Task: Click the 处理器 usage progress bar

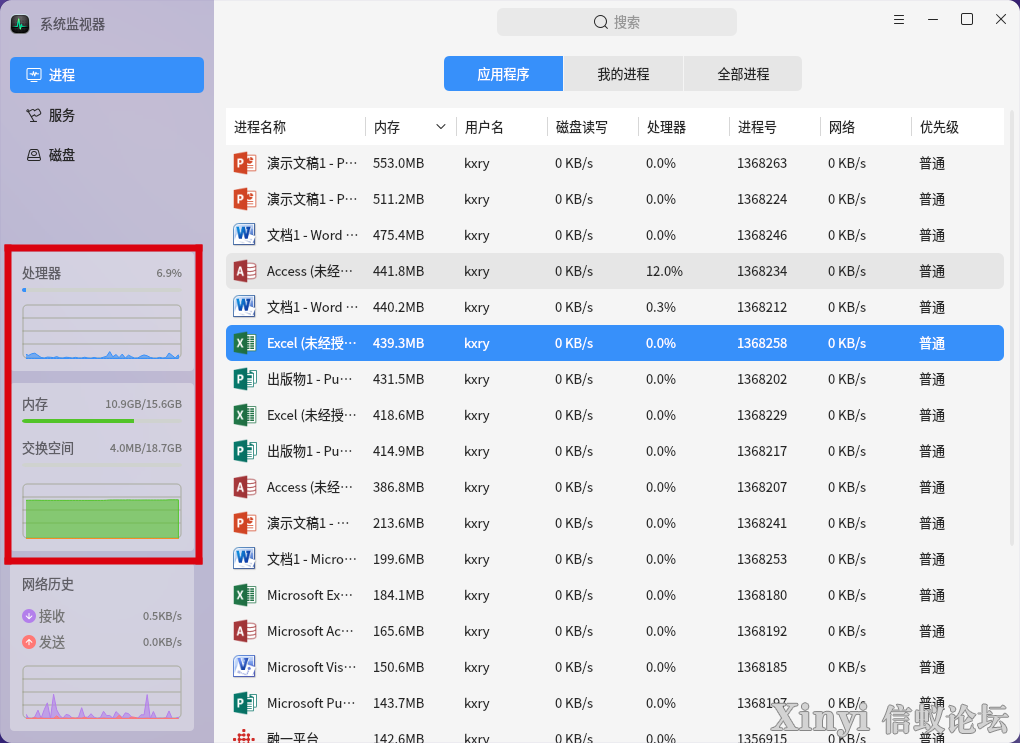Action: (101, 290)
